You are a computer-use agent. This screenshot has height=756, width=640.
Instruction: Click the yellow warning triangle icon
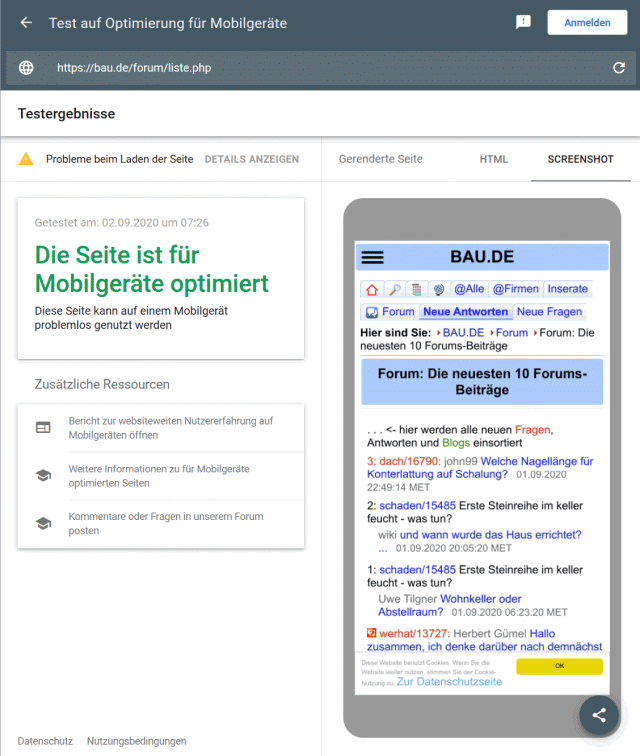[26, 159]
